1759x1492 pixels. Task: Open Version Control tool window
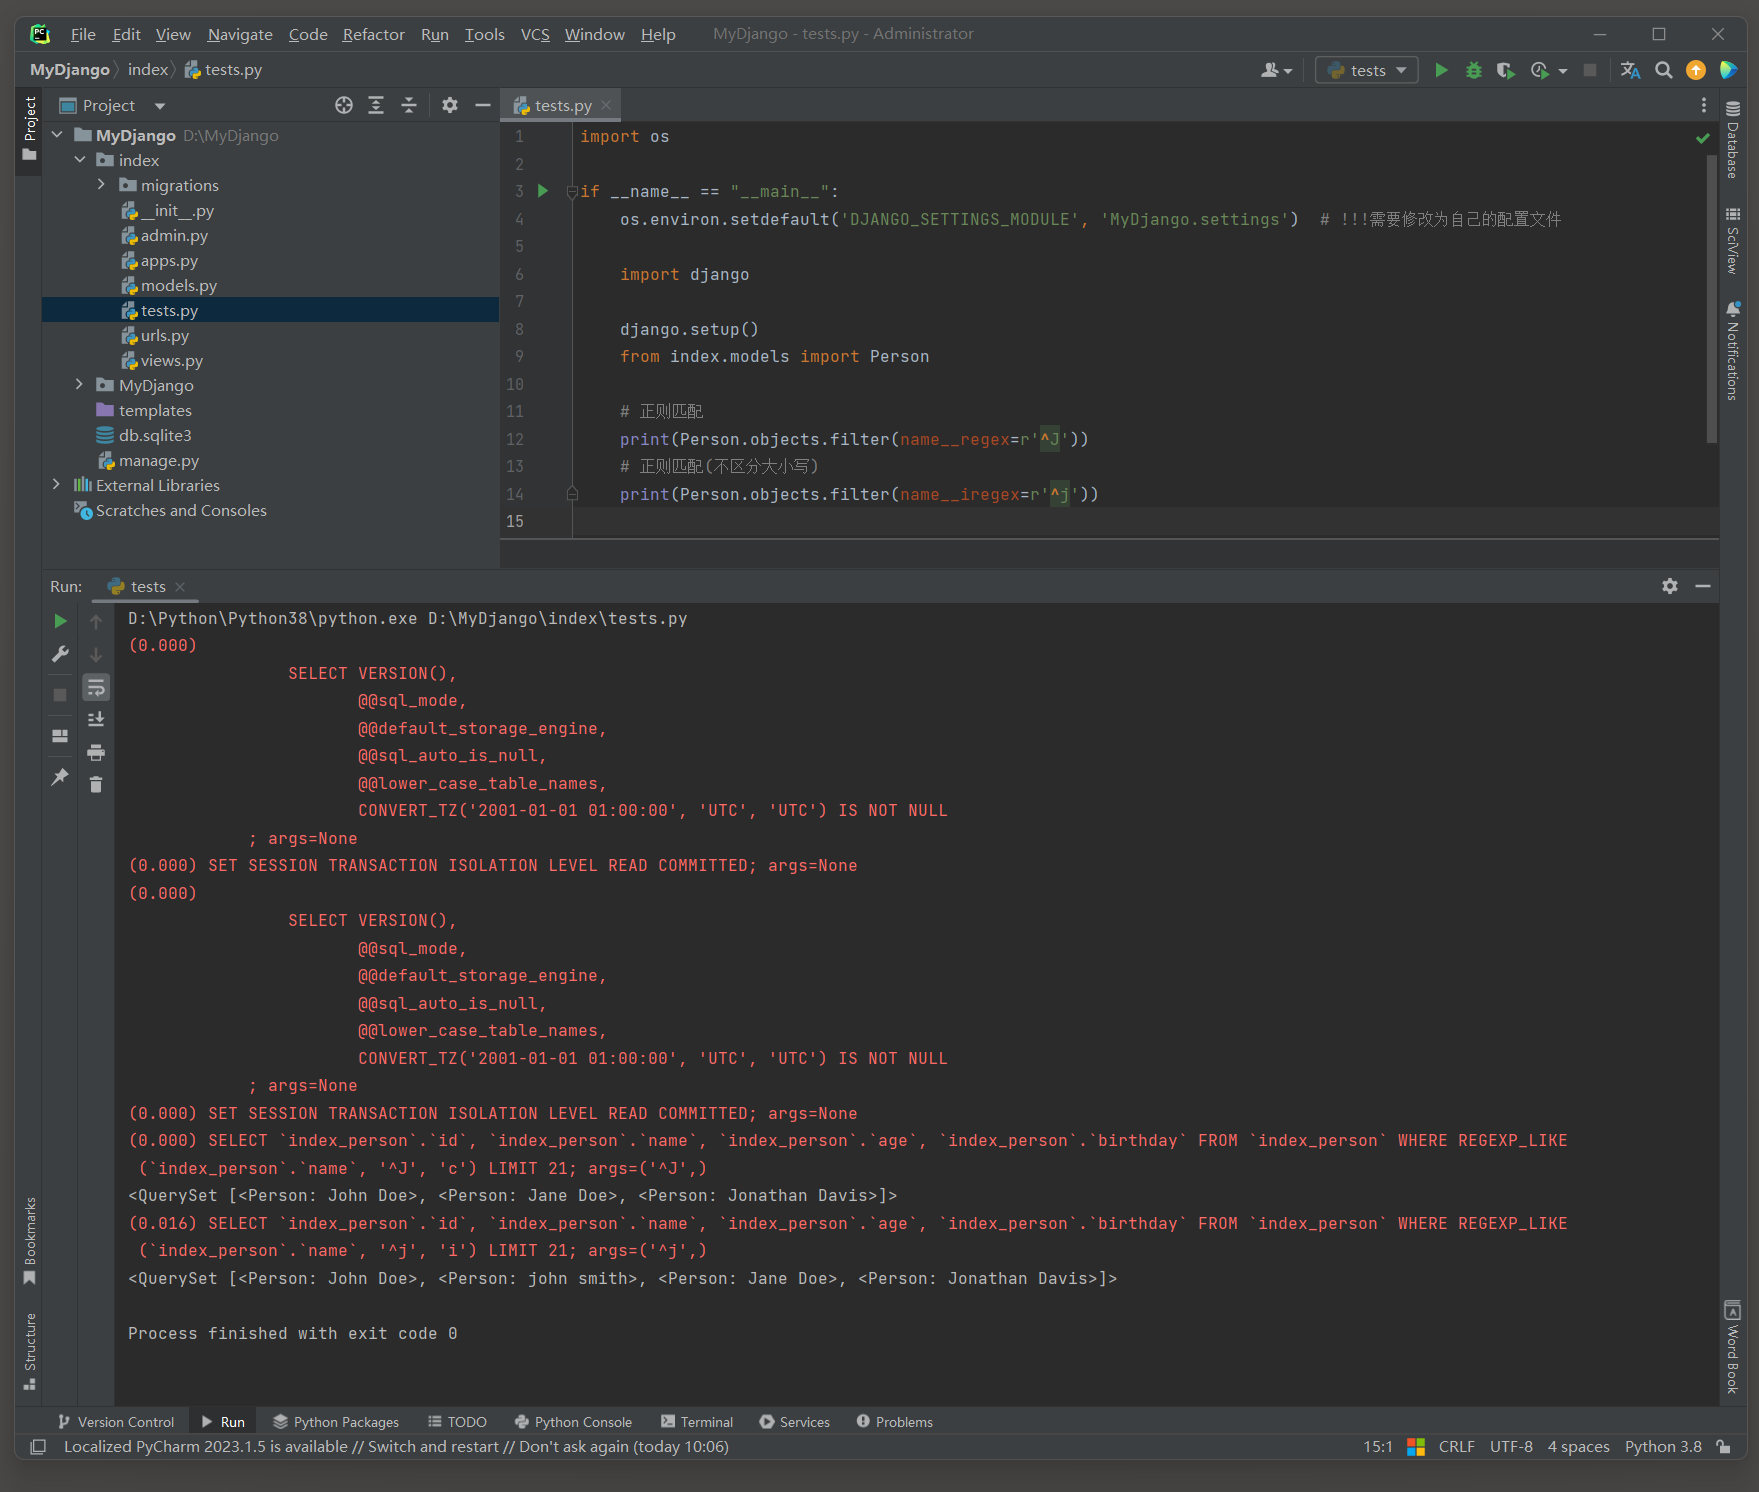coord(116,1422)
